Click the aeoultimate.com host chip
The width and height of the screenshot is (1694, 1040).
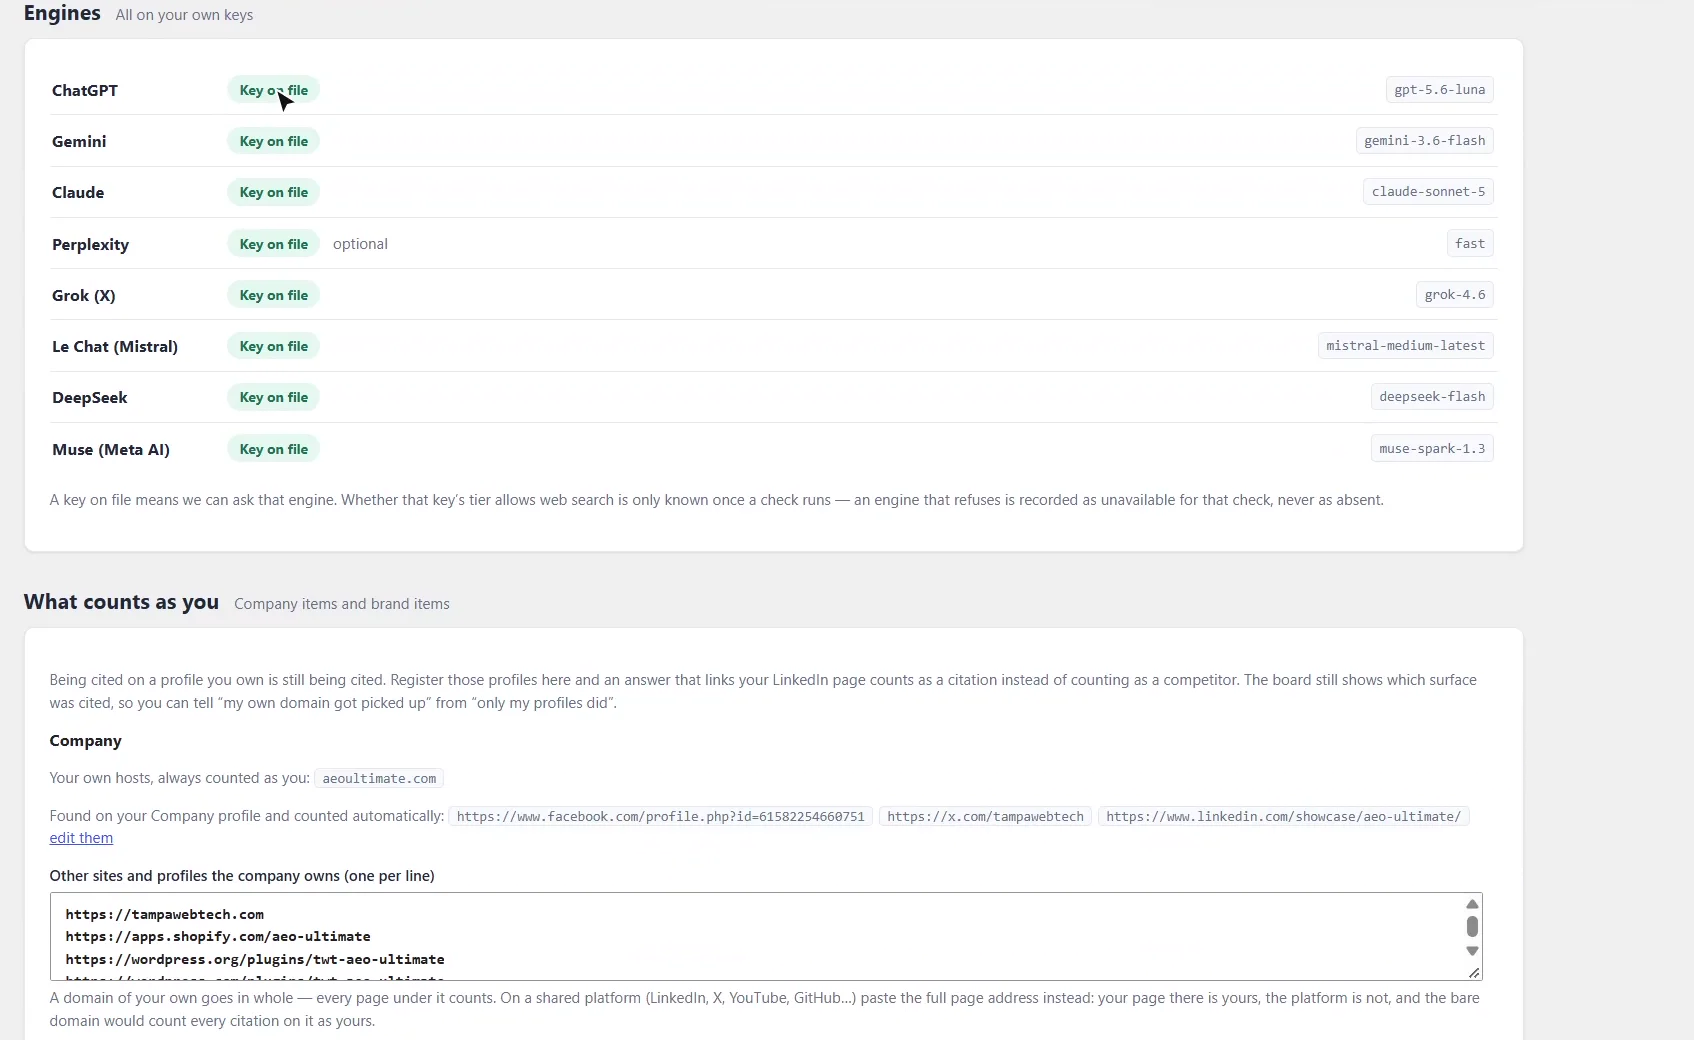379,778
